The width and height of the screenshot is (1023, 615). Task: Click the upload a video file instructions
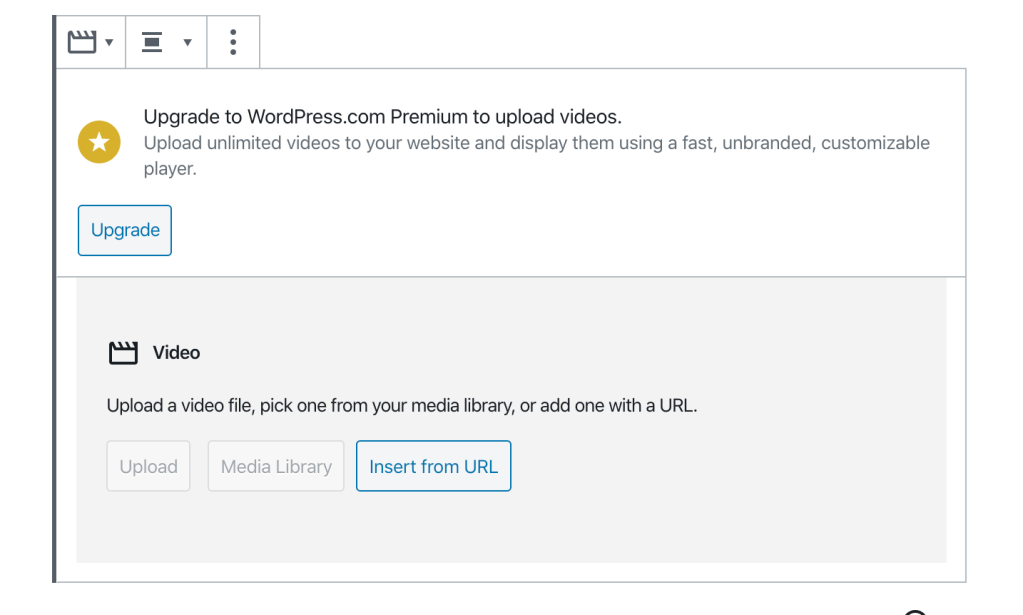point(401,407)
